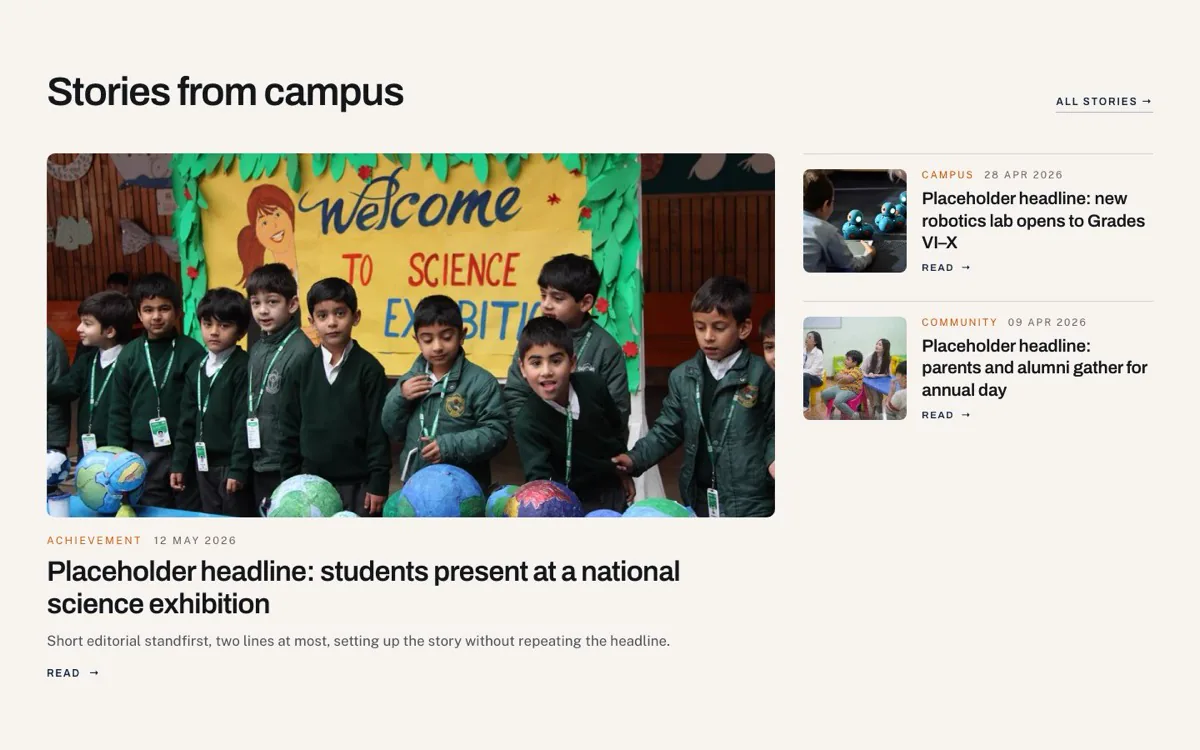Click the robotics lab story thumbnail
Image resolution: width=1200 pixels, height=750 pixels.
[x=855, y=221]
